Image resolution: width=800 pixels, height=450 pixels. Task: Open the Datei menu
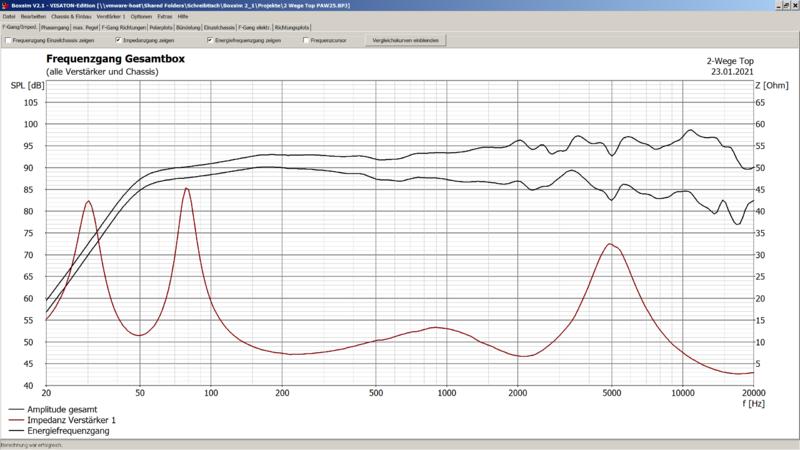point(8,17)
